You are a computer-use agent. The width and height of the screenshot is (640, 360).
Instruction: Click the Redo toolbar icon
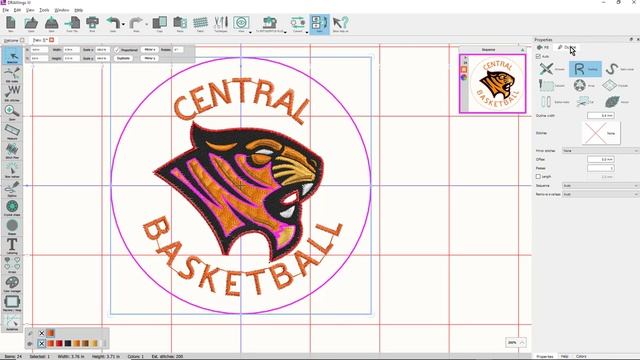[x=136, y=23]
